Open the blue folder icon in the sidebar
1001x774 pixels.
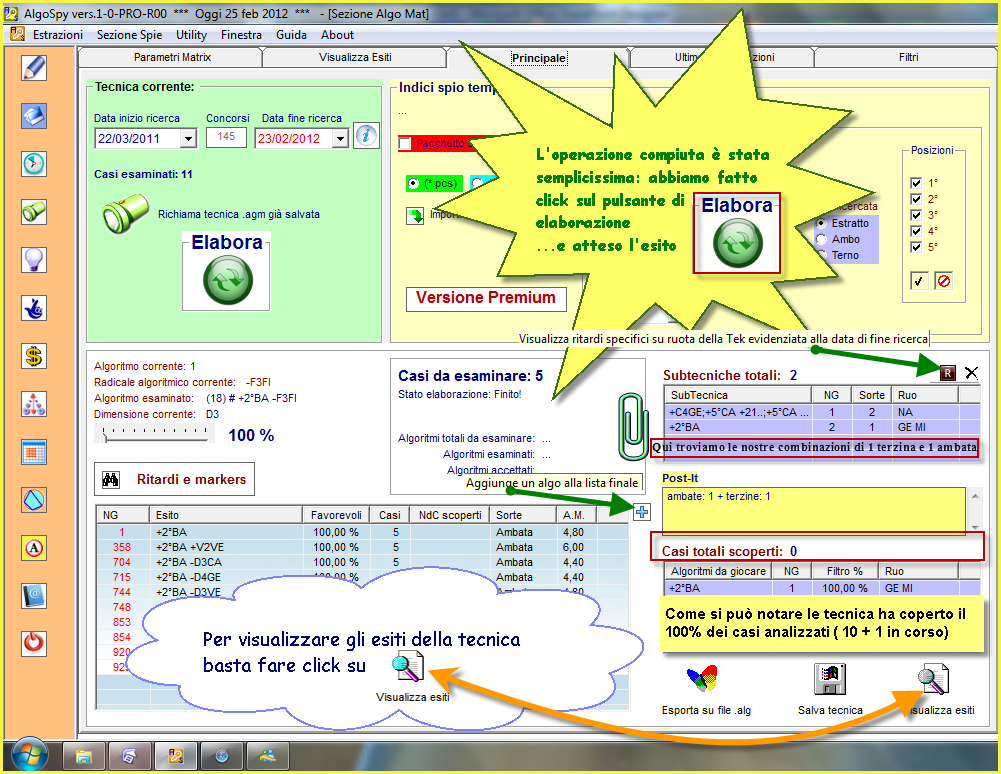click(34, 116)
